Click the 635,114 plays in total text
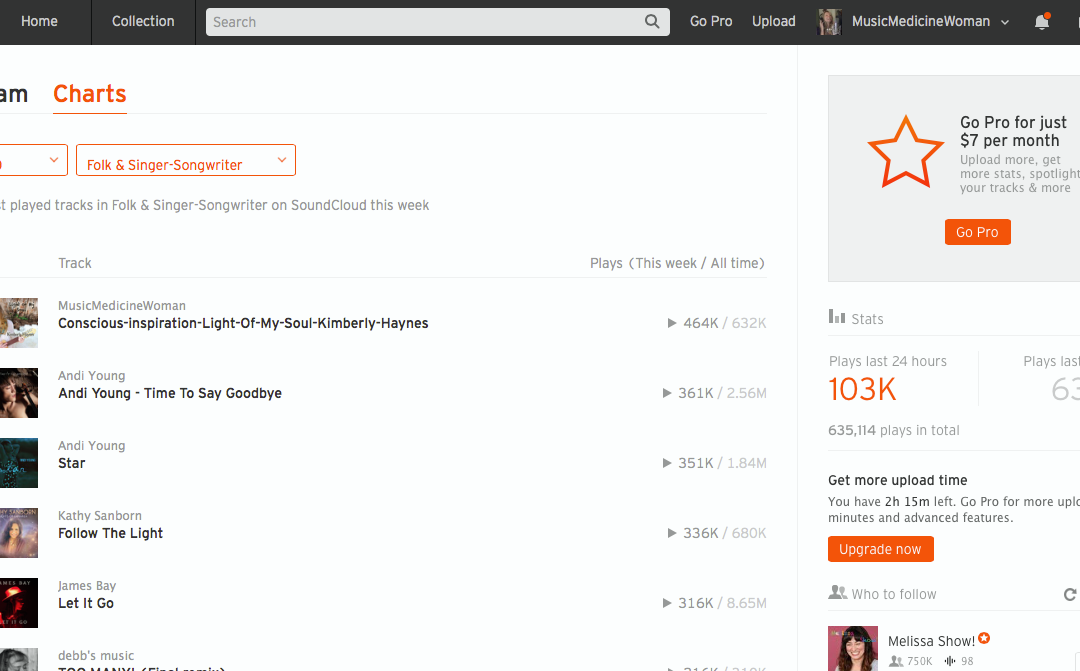This screenshot has width=1080, height=671. (894, 431)
